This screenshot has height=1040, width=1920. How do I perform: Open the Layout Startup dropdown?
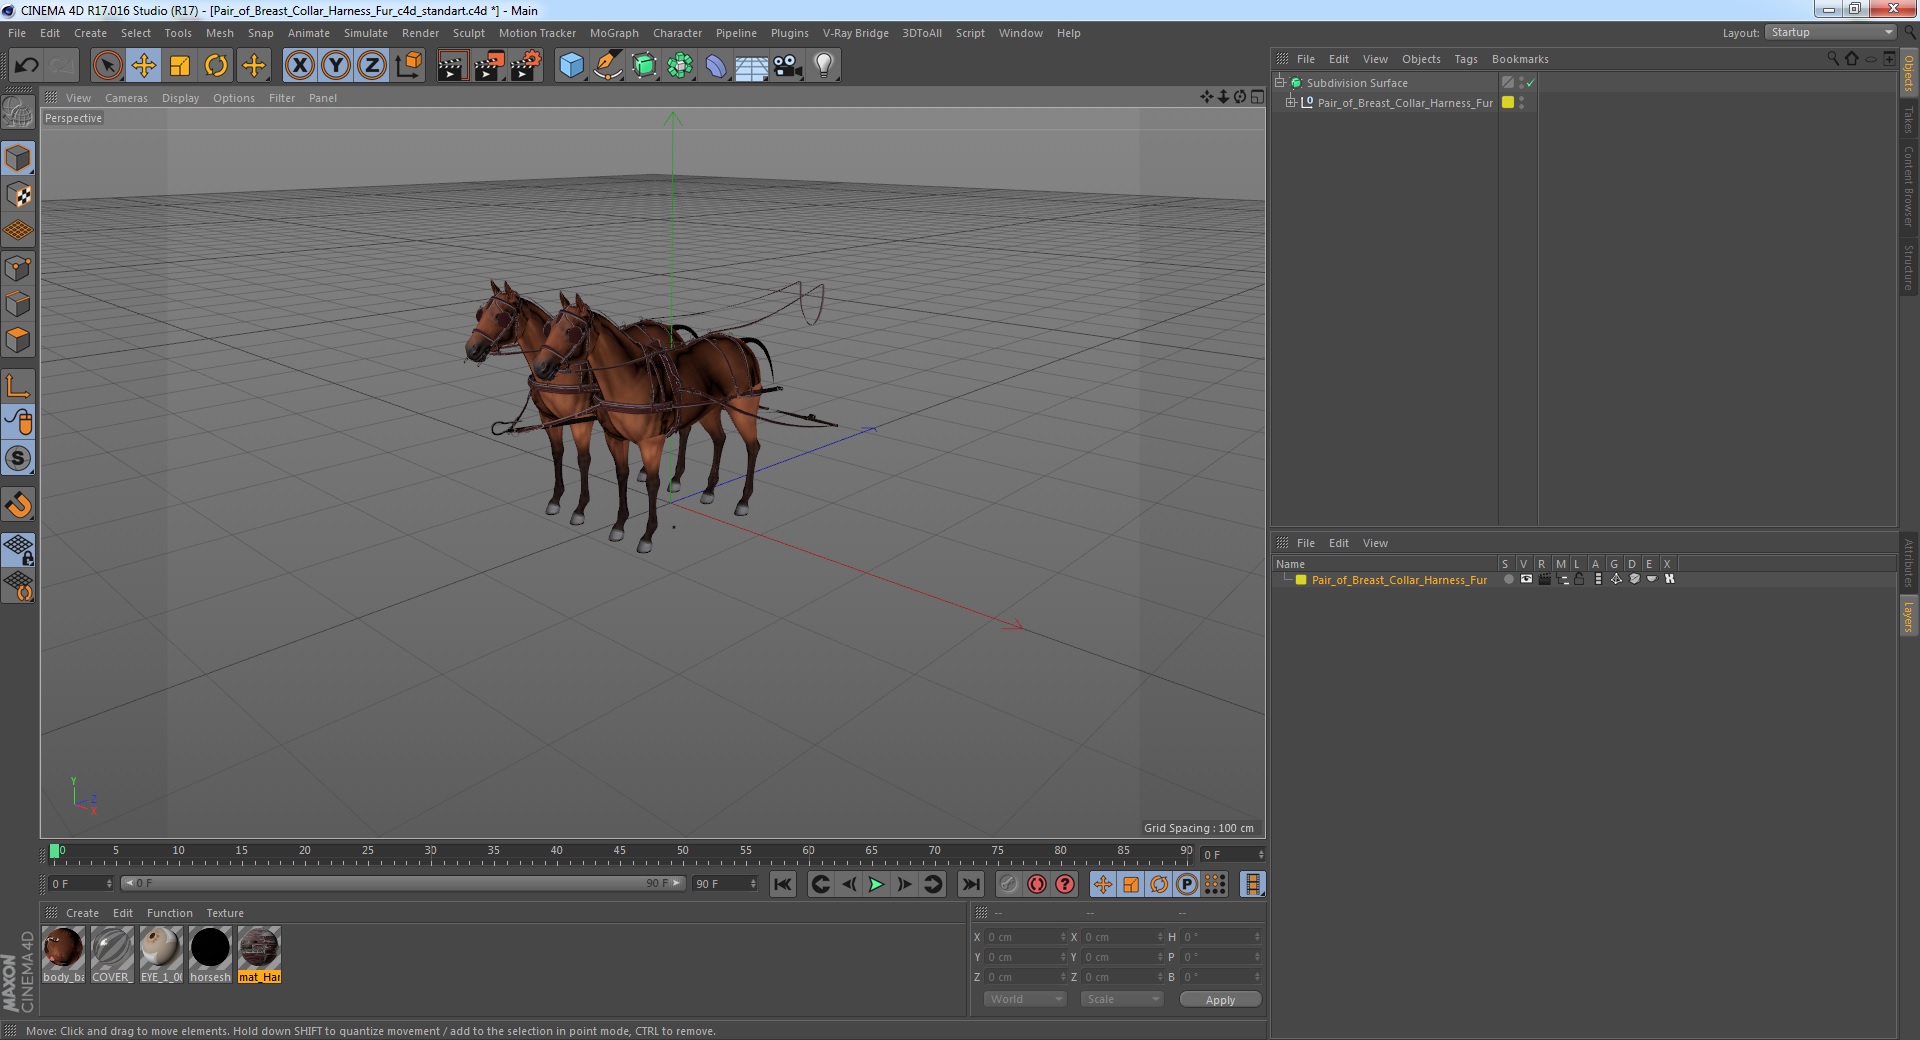(x=1830, y=33)
